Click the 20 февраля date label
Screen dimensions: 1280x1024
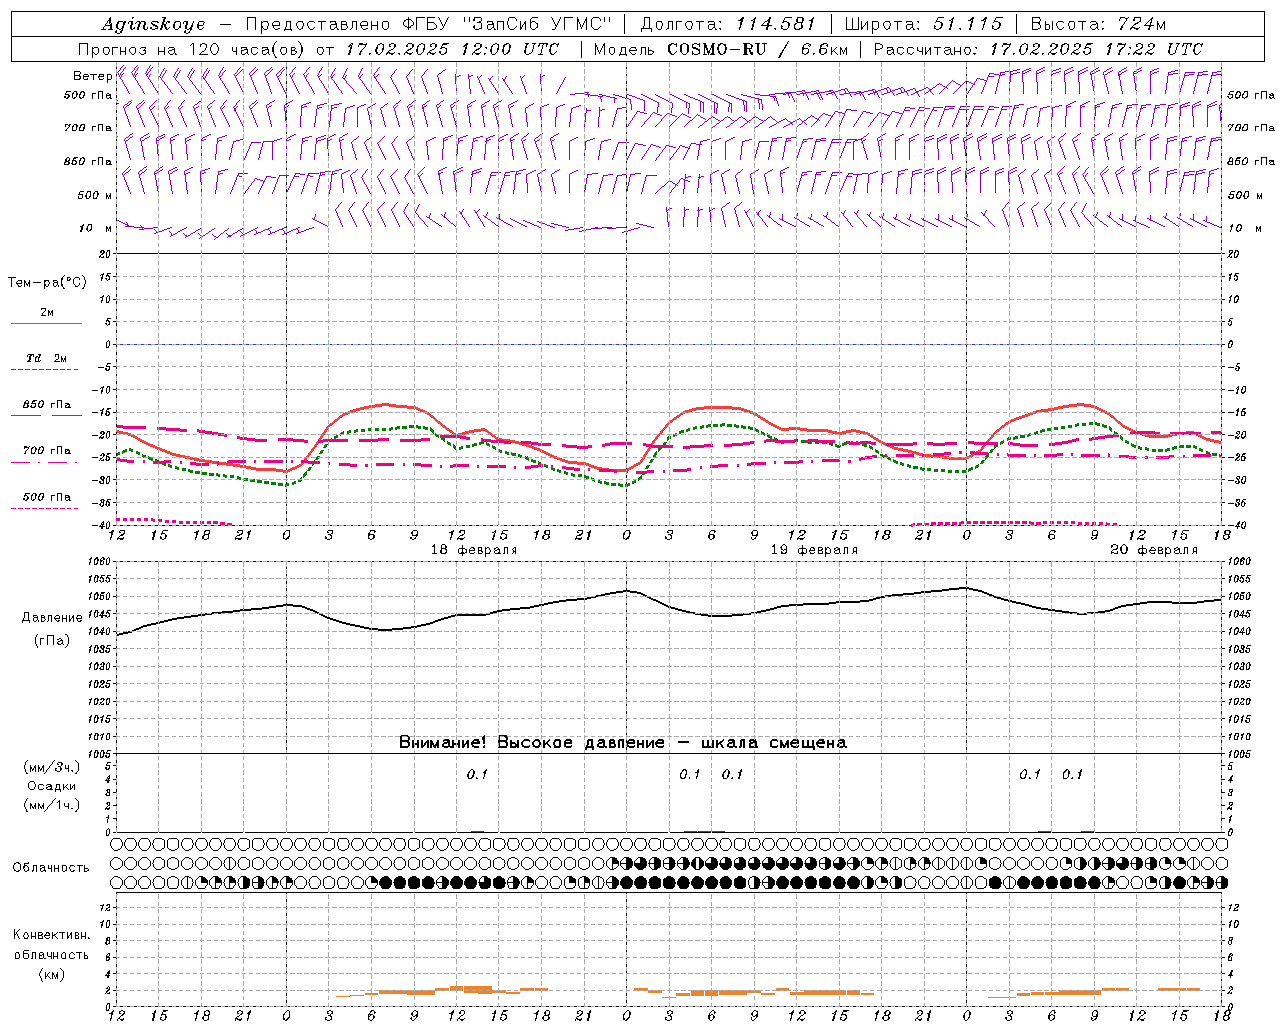pyautogui.click(x=1154, y=550)
